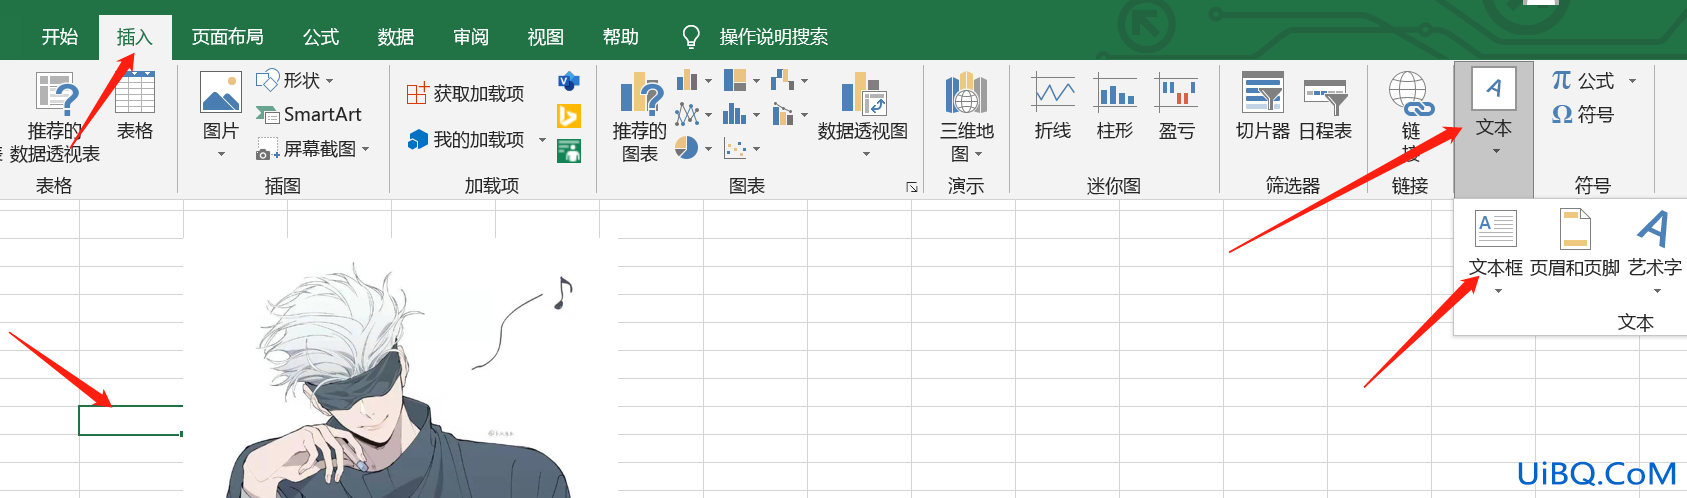Insert a Win/Loss sparkline (盈亏)
Viewport: 1687px width, 498px height.
pyautogui.click(x=1177, y=107)
